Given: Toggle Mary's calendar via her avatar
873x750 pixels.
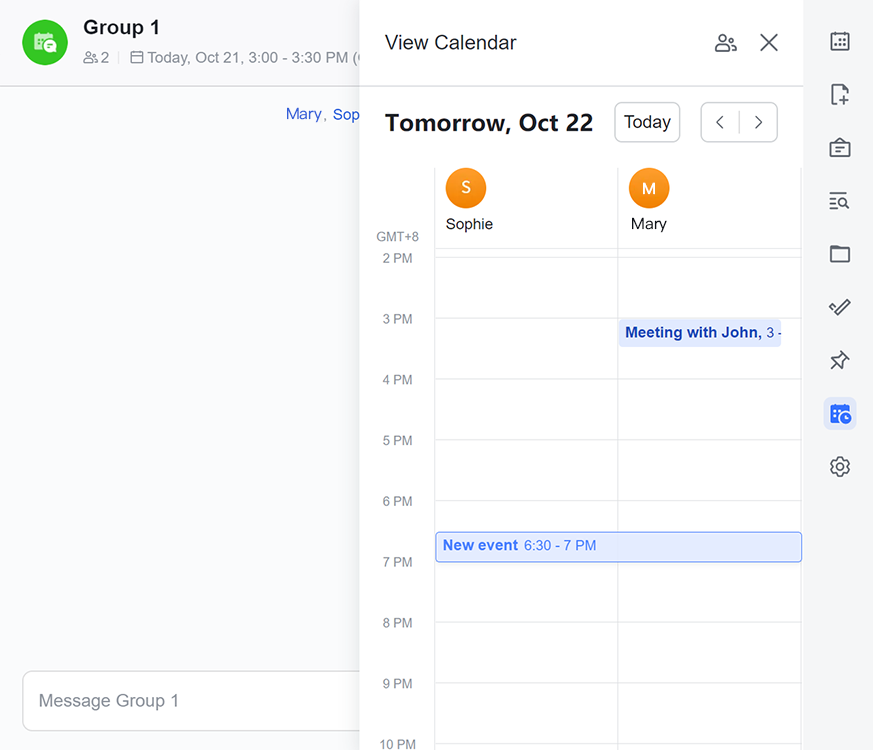Looking at the screenshot, I should coord(648,187).
